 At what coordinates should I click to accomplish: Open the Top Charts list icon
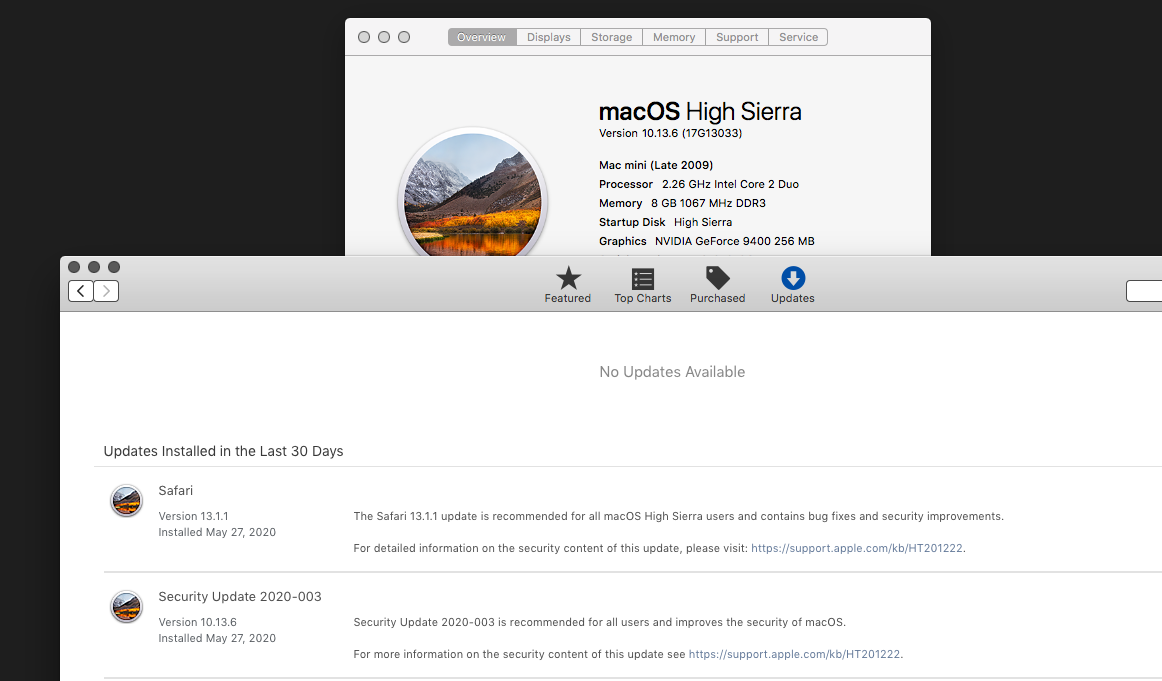(643, 279)
